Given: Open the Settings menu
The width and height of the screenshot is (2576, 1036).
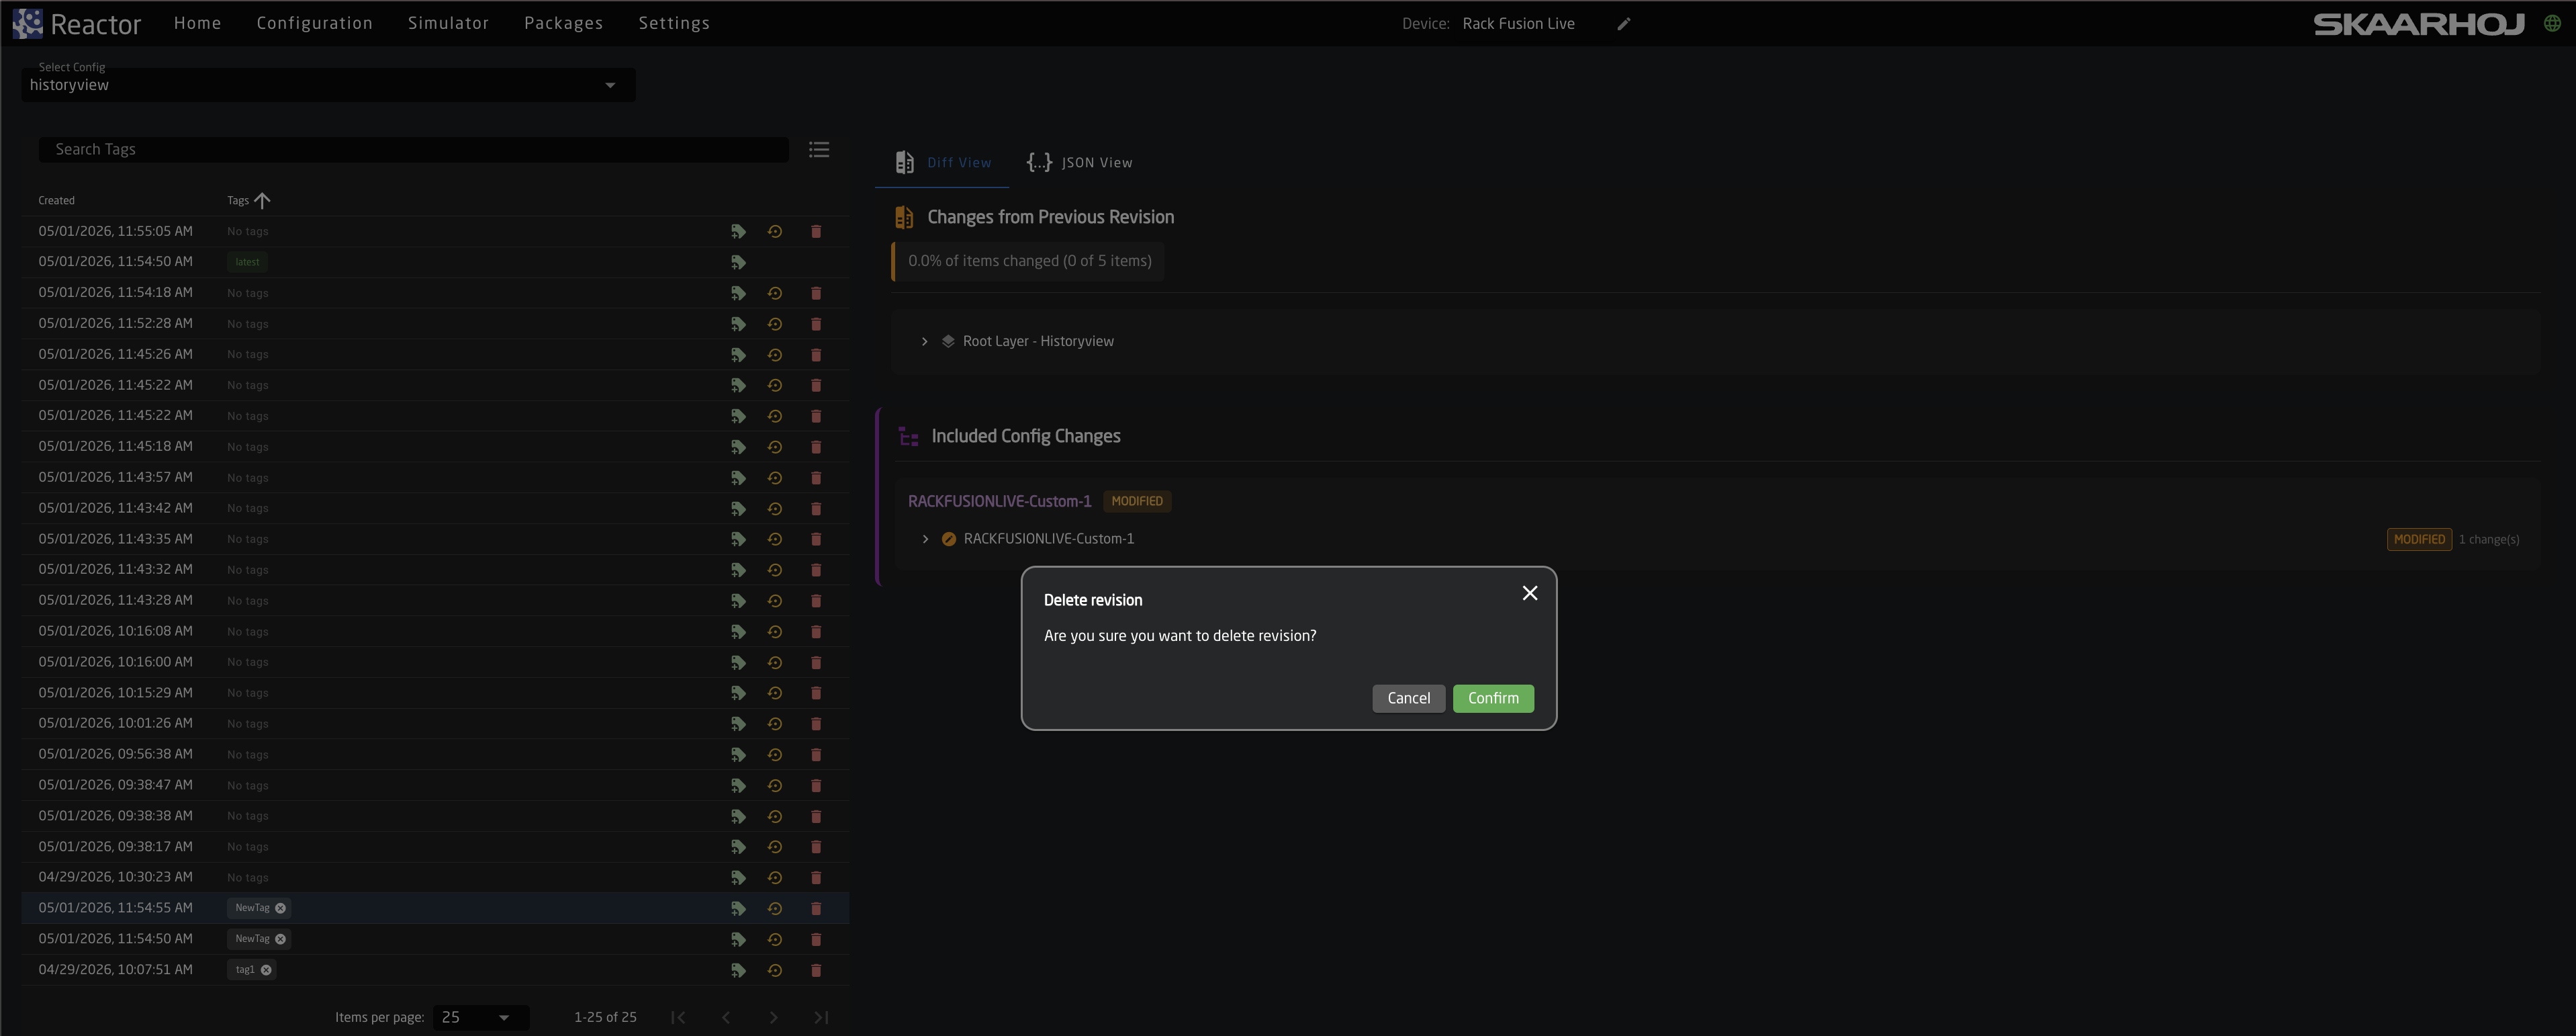Looking at the screenshot, I should 674,23.
